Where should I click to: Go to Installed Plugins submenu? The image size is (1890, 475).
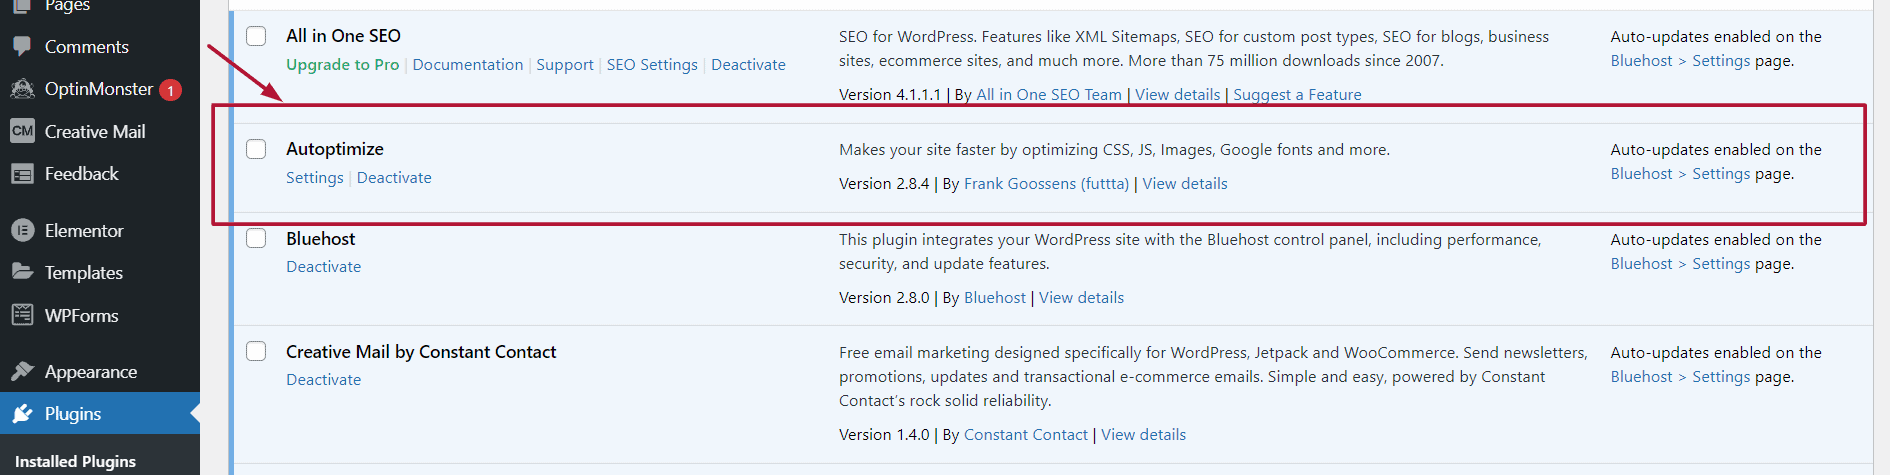click(76, 461)
